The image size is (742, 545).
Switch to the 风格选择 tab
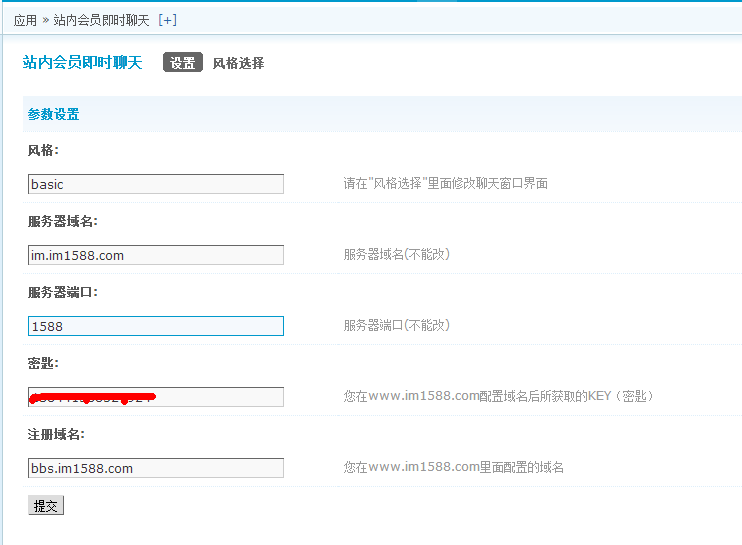tap(238, 63)
